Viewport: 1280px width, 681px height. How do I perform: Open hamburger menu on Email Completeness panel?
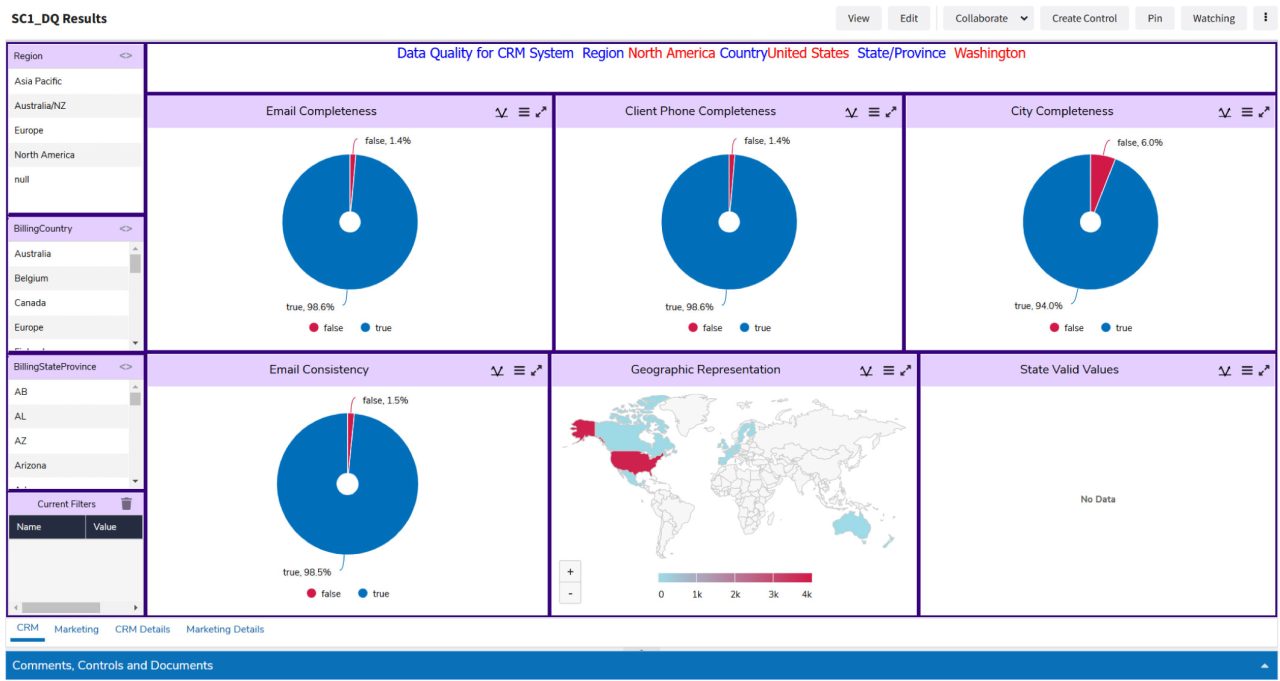523,112
